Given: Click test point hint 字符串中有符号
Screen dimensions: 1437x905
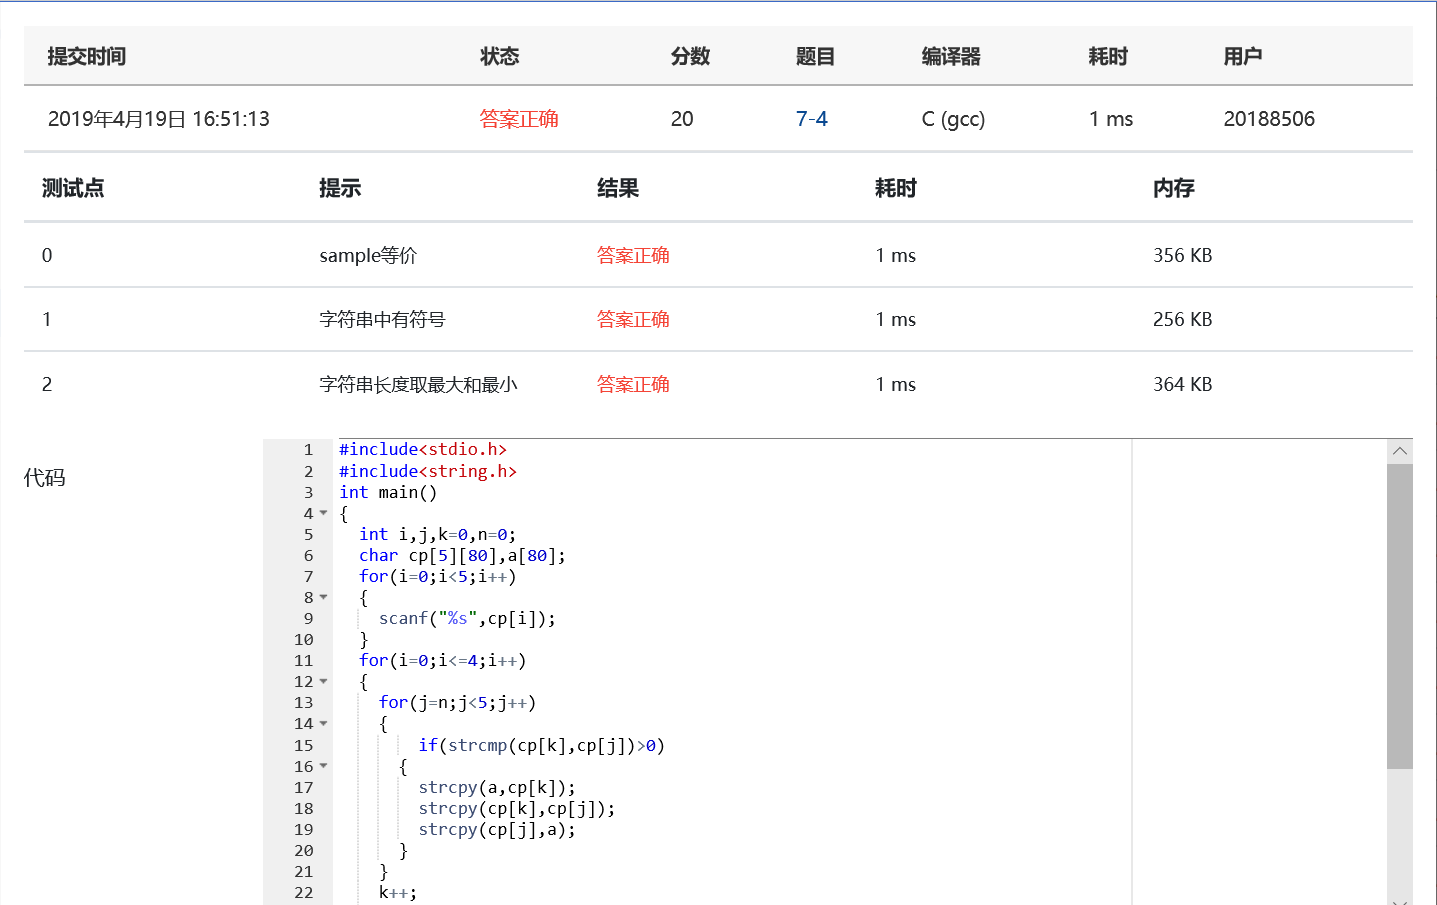Looking at the screenshot, I should coord(382,319).
